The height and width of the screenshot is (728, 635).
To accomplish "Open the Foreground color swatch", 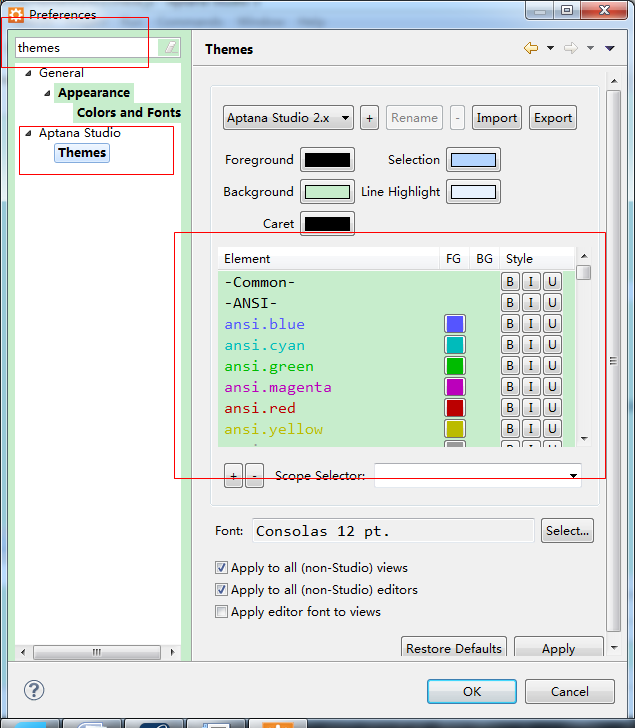I will point(328,160).
